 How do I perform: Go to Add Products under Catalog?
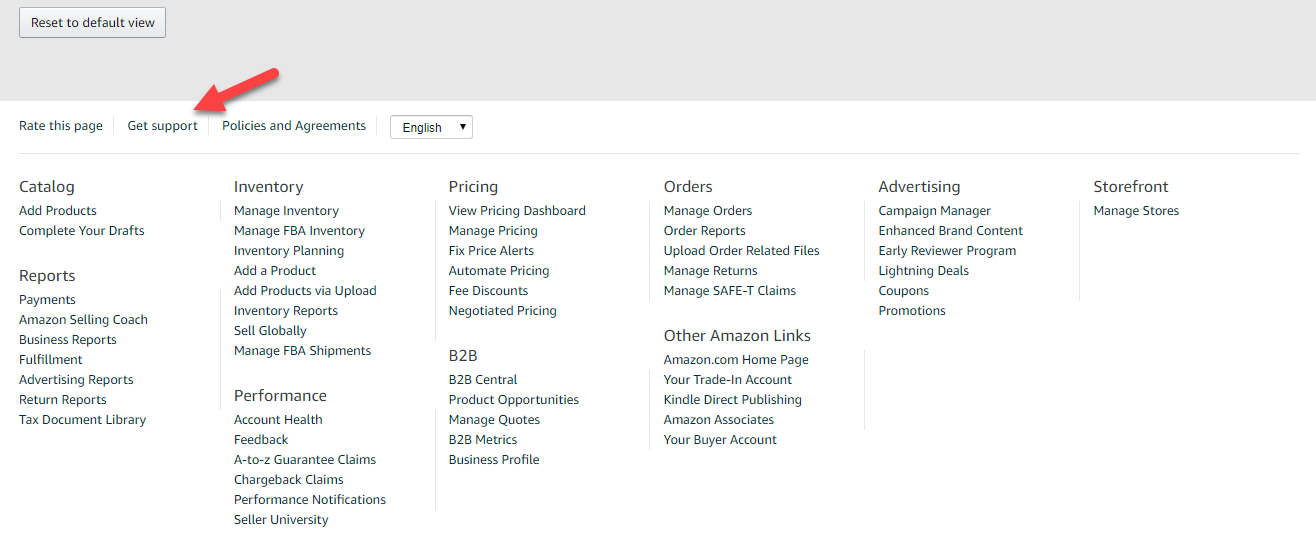point(58,211)
